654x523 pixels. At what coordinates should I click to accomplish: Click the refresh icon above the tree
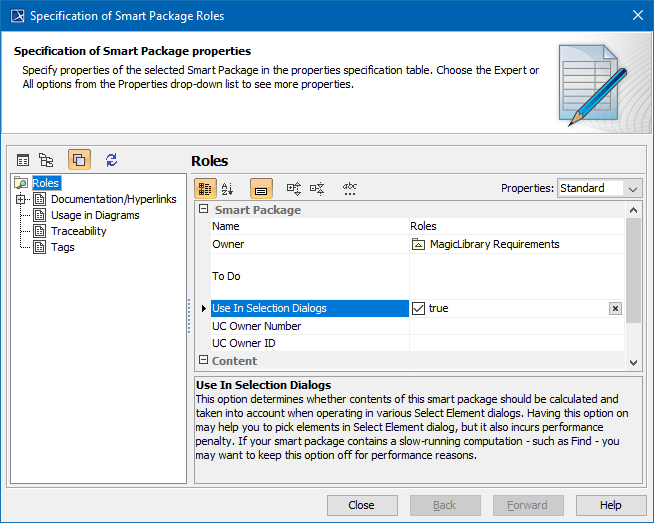111,160
